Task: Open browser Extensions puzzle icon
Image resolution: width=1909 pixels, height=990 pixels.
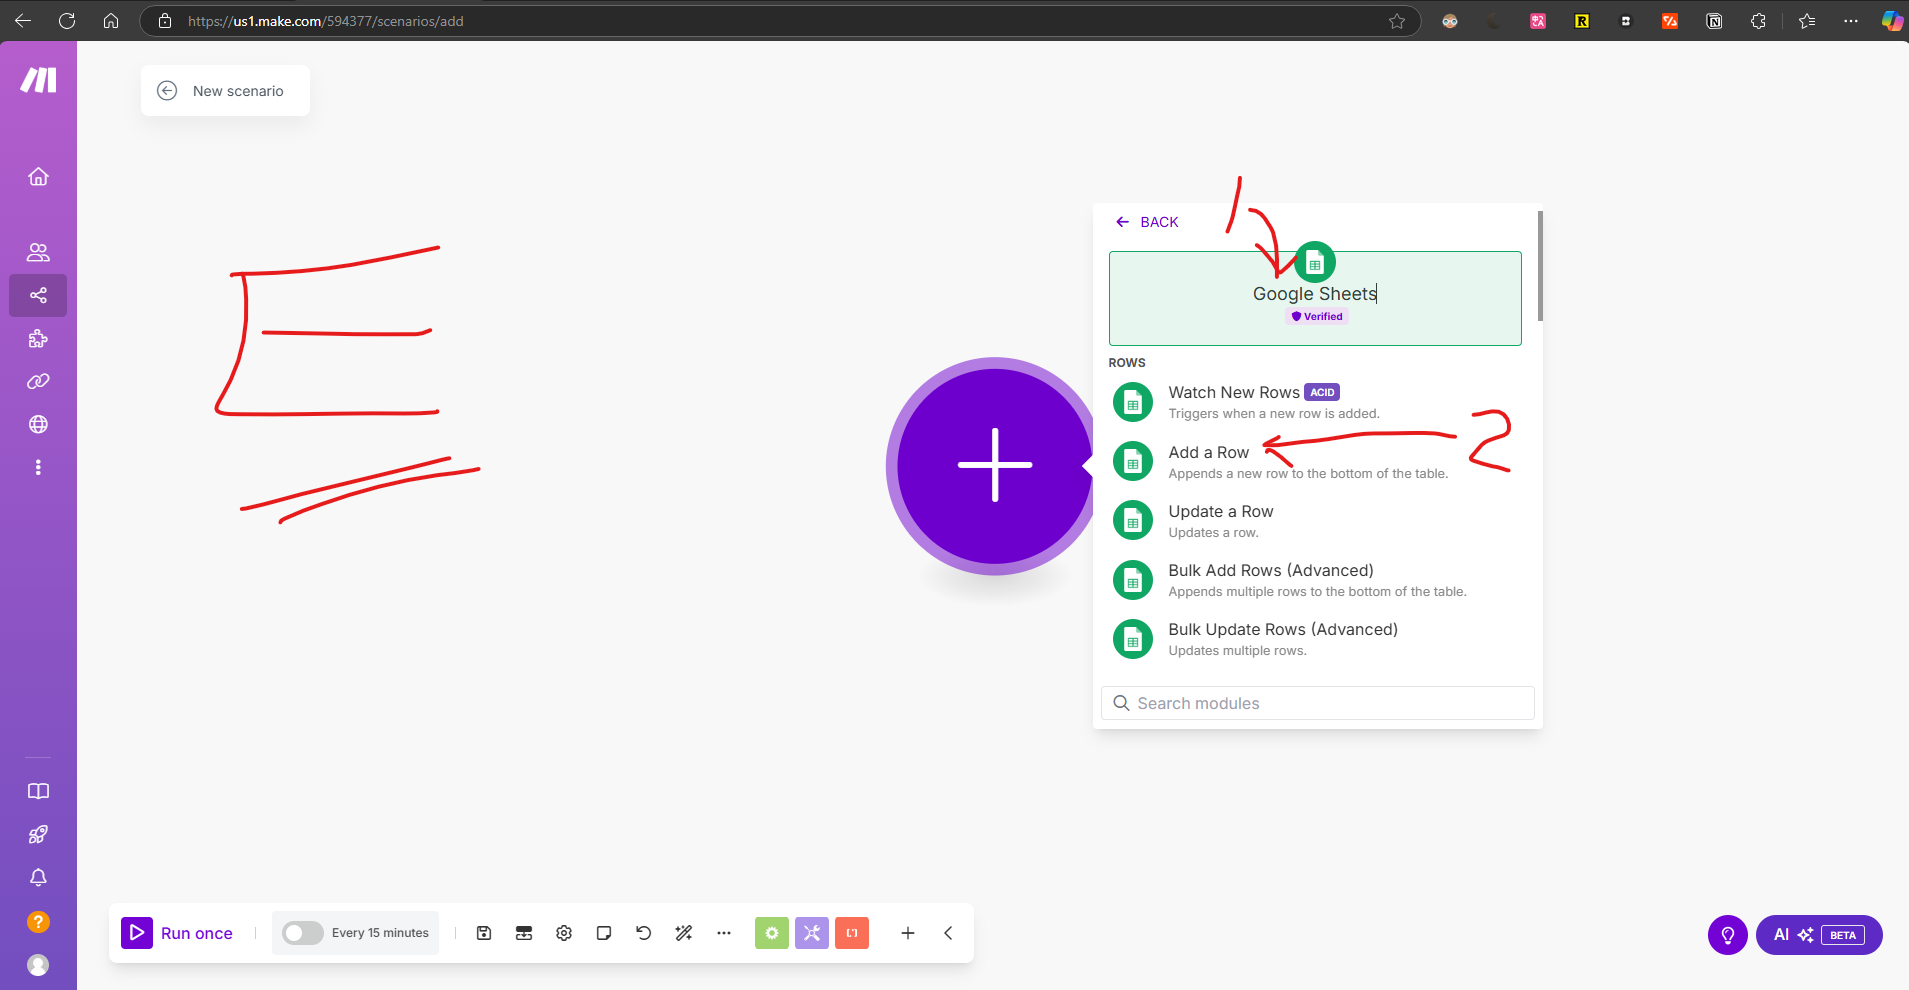Action: click(1758, 21)
